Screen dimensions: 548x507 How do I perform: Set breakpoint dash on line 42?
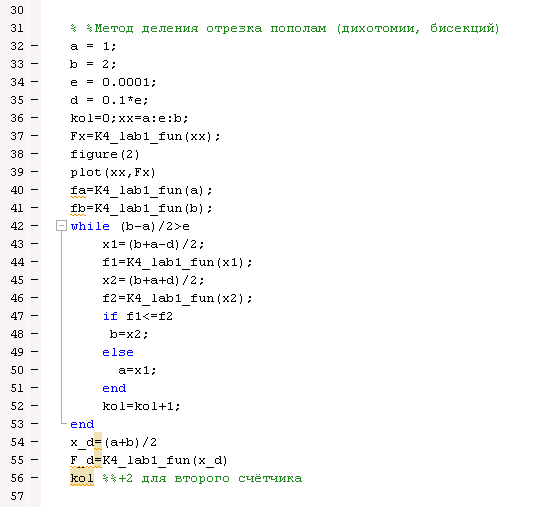[34, 225]
